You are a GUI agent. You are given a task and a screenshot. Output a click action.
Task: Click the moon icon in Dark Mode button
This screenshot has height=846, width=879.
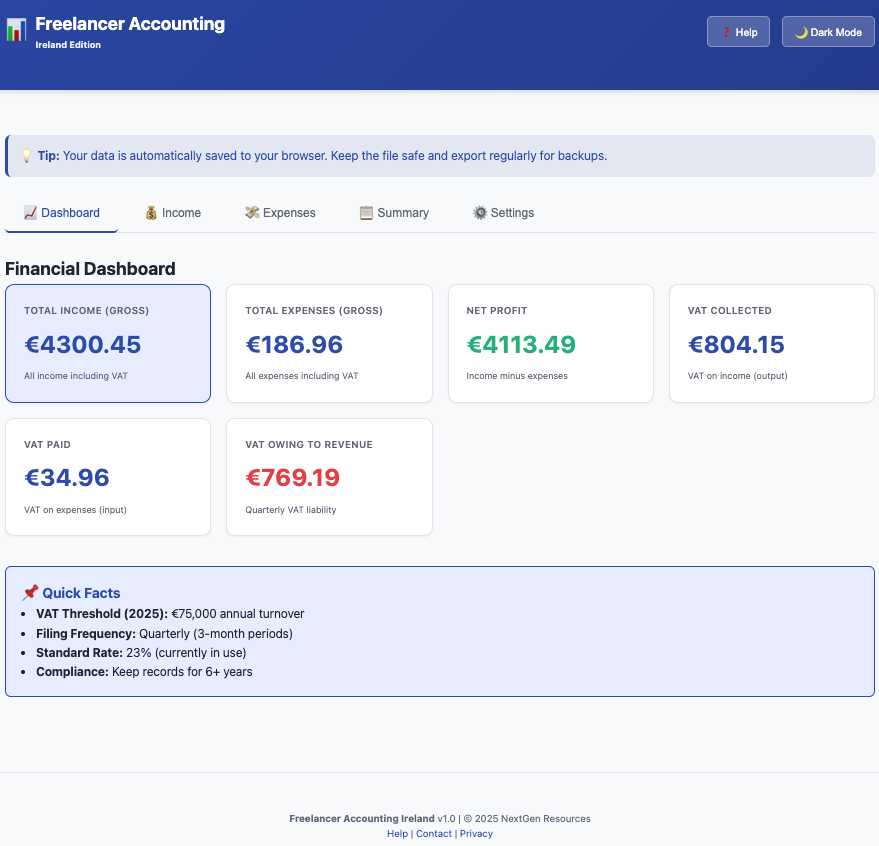pyautogui.click(x=801, y=33)
